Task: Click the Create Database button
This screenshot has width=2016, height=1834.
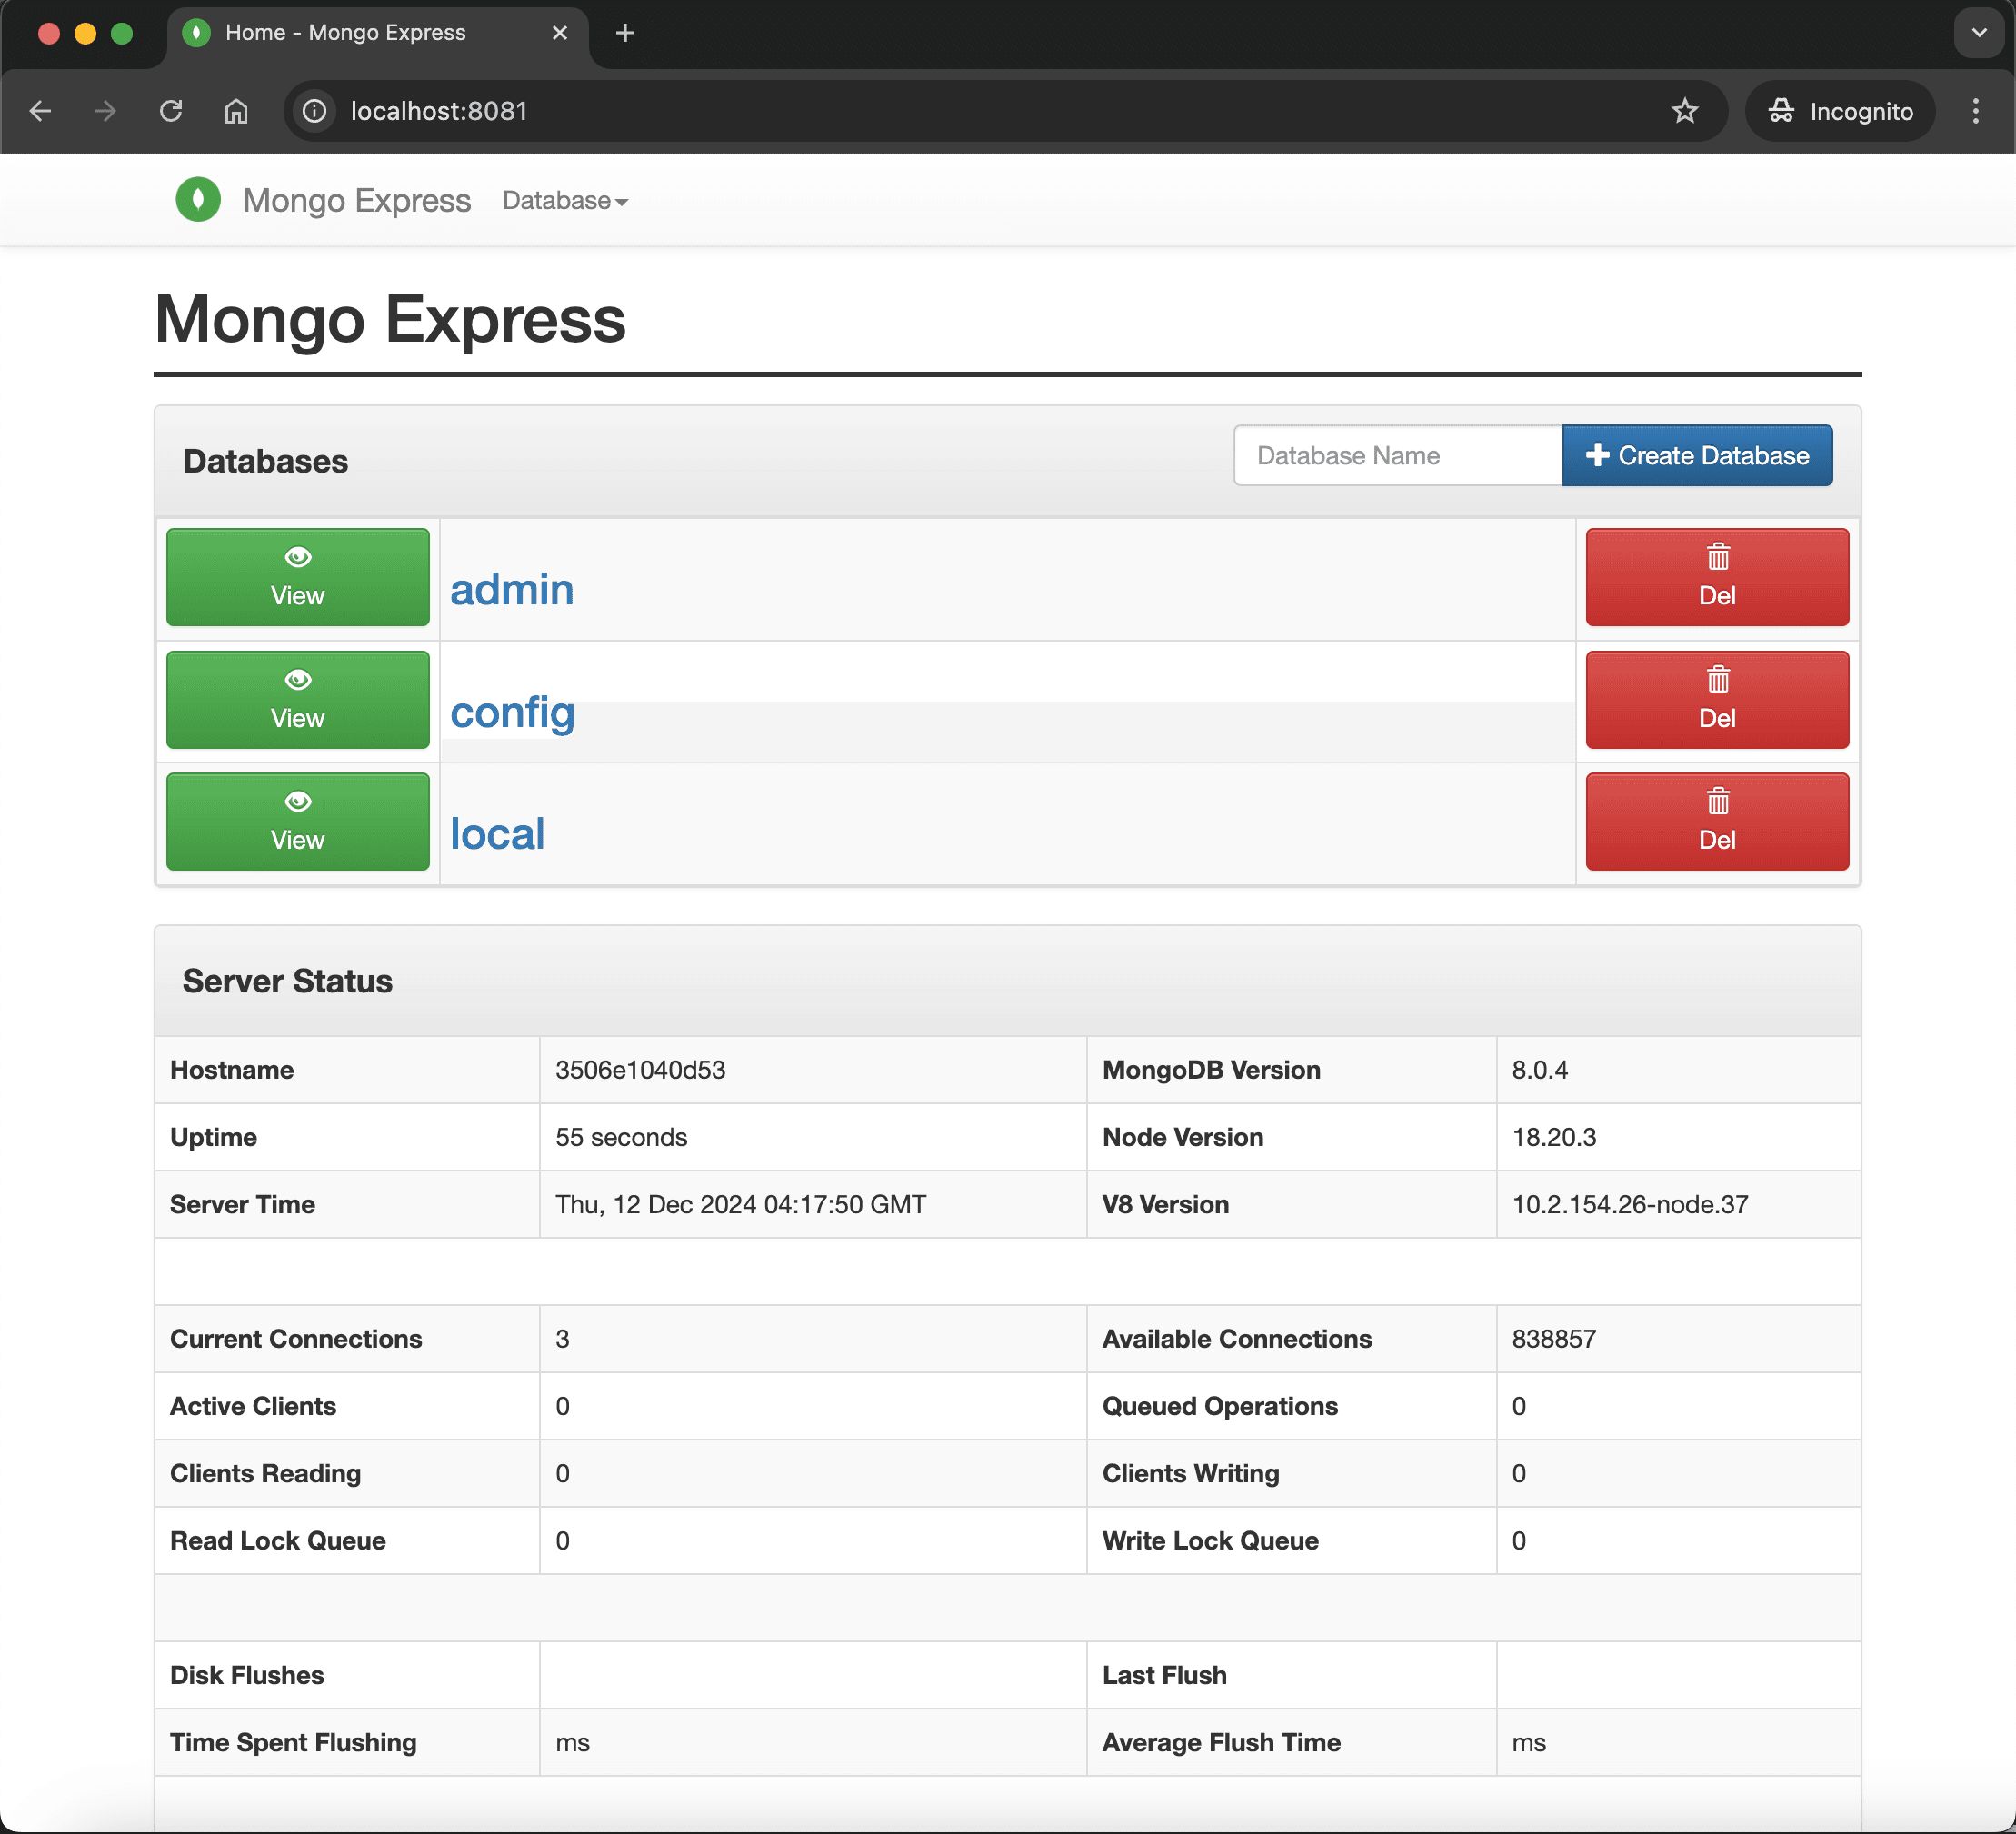Action: (1697, 455)
